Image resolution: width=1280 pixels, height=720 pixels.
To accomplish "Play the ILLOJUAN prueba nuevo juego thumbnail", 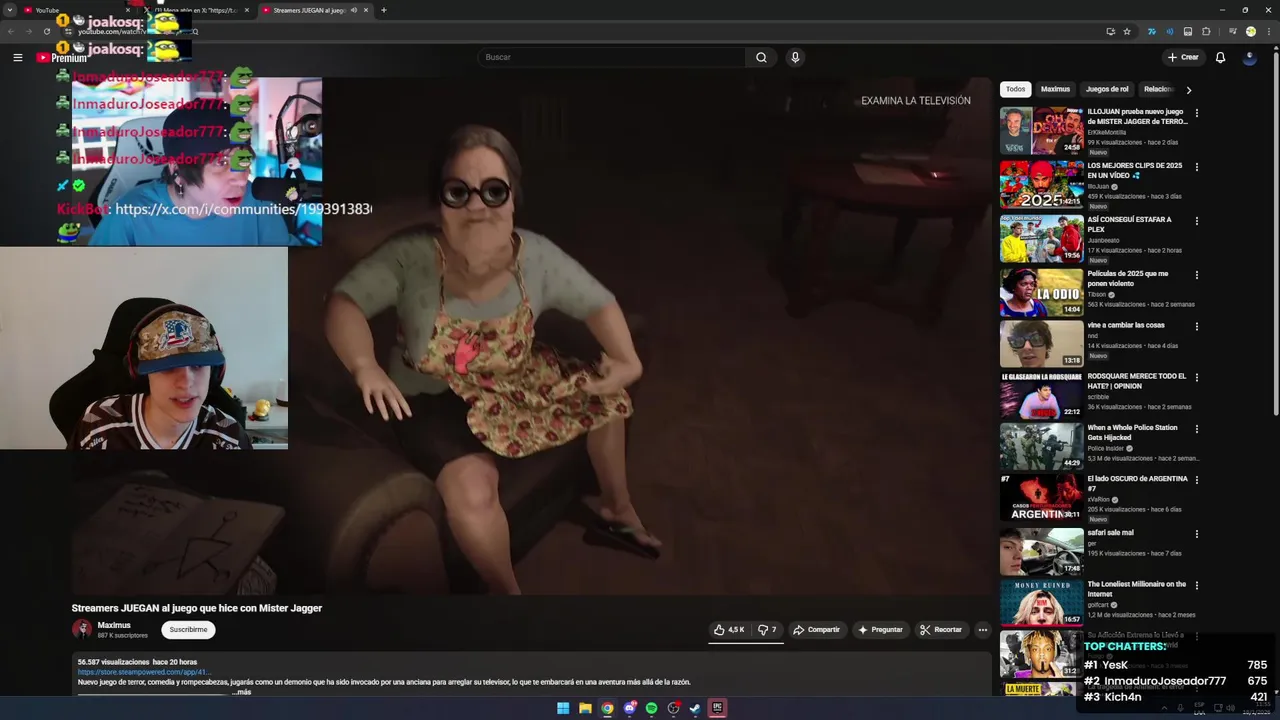I will tap(1041, 131).
